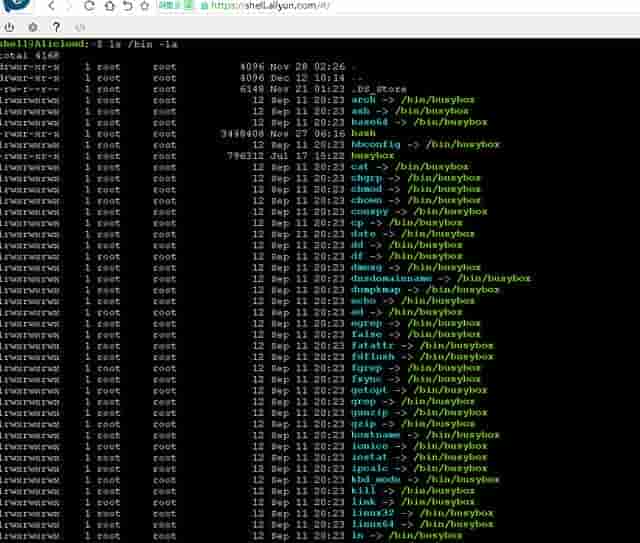Click the 'grep' symlink name
Screen dimensions: 640x543
(x=363, y=402)
